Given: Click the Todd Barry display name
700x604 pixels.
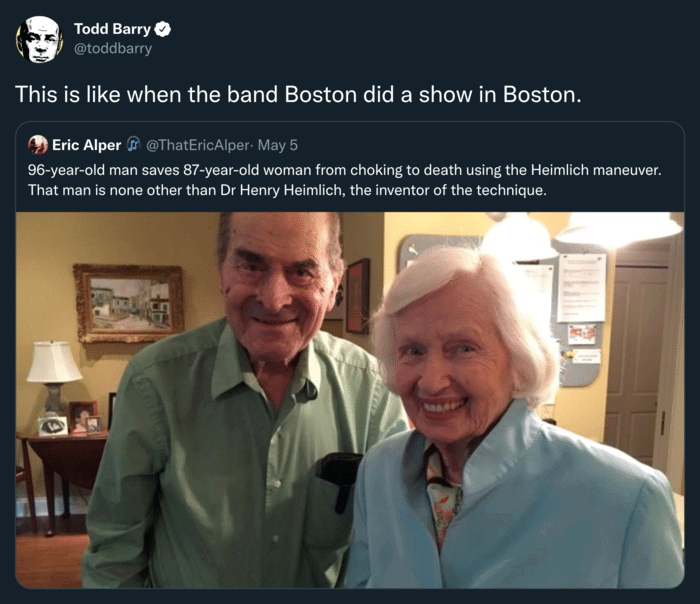Looking at the screenshot, I should click(112, 29).
